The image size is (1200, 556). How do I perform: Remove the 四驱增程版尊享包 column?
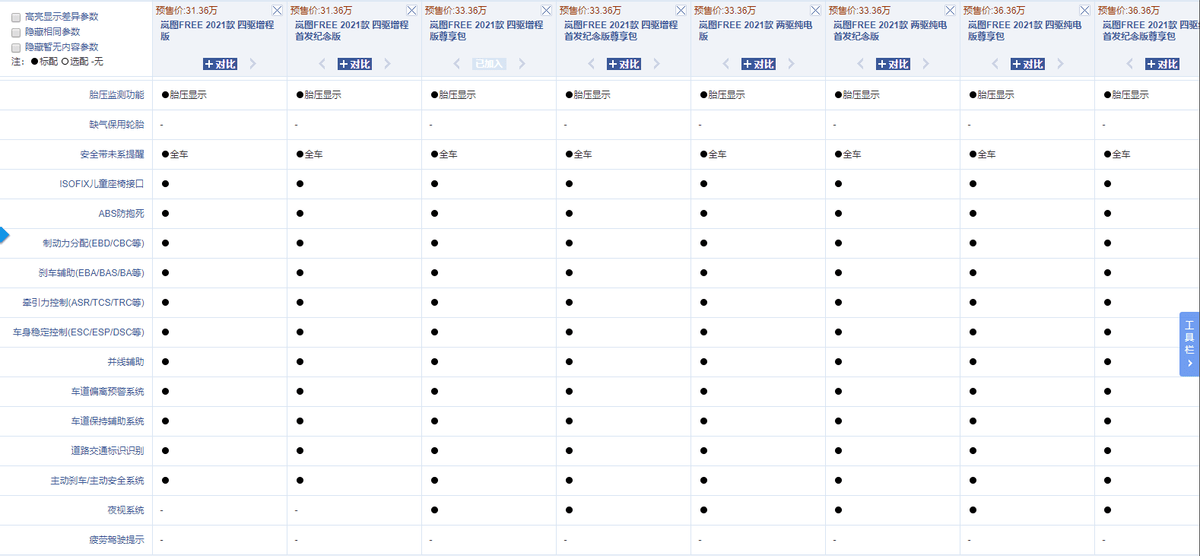[x=546, y=10]
